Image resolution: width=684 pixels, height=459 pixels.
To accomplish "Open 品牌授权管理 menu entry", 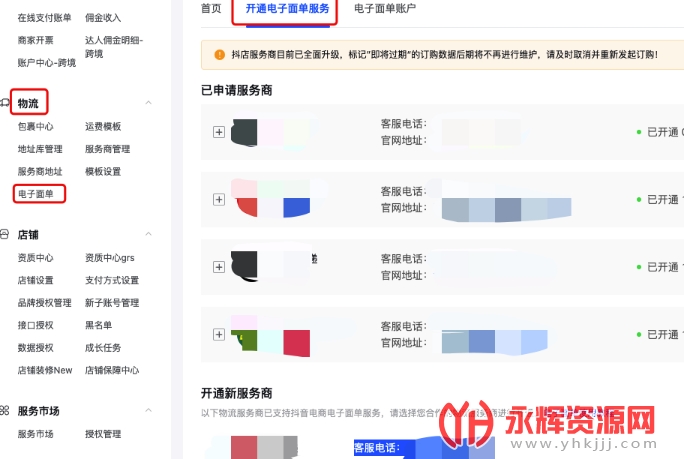I will tap(44, 303).
